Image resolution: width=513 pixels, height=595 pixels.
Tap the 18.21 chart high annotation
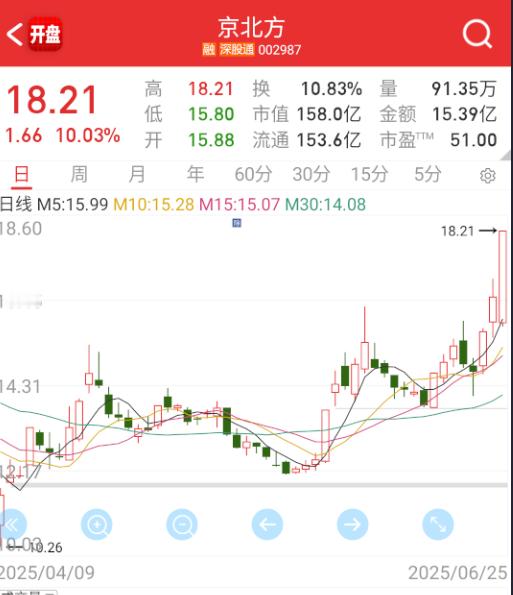click(458, 231)
